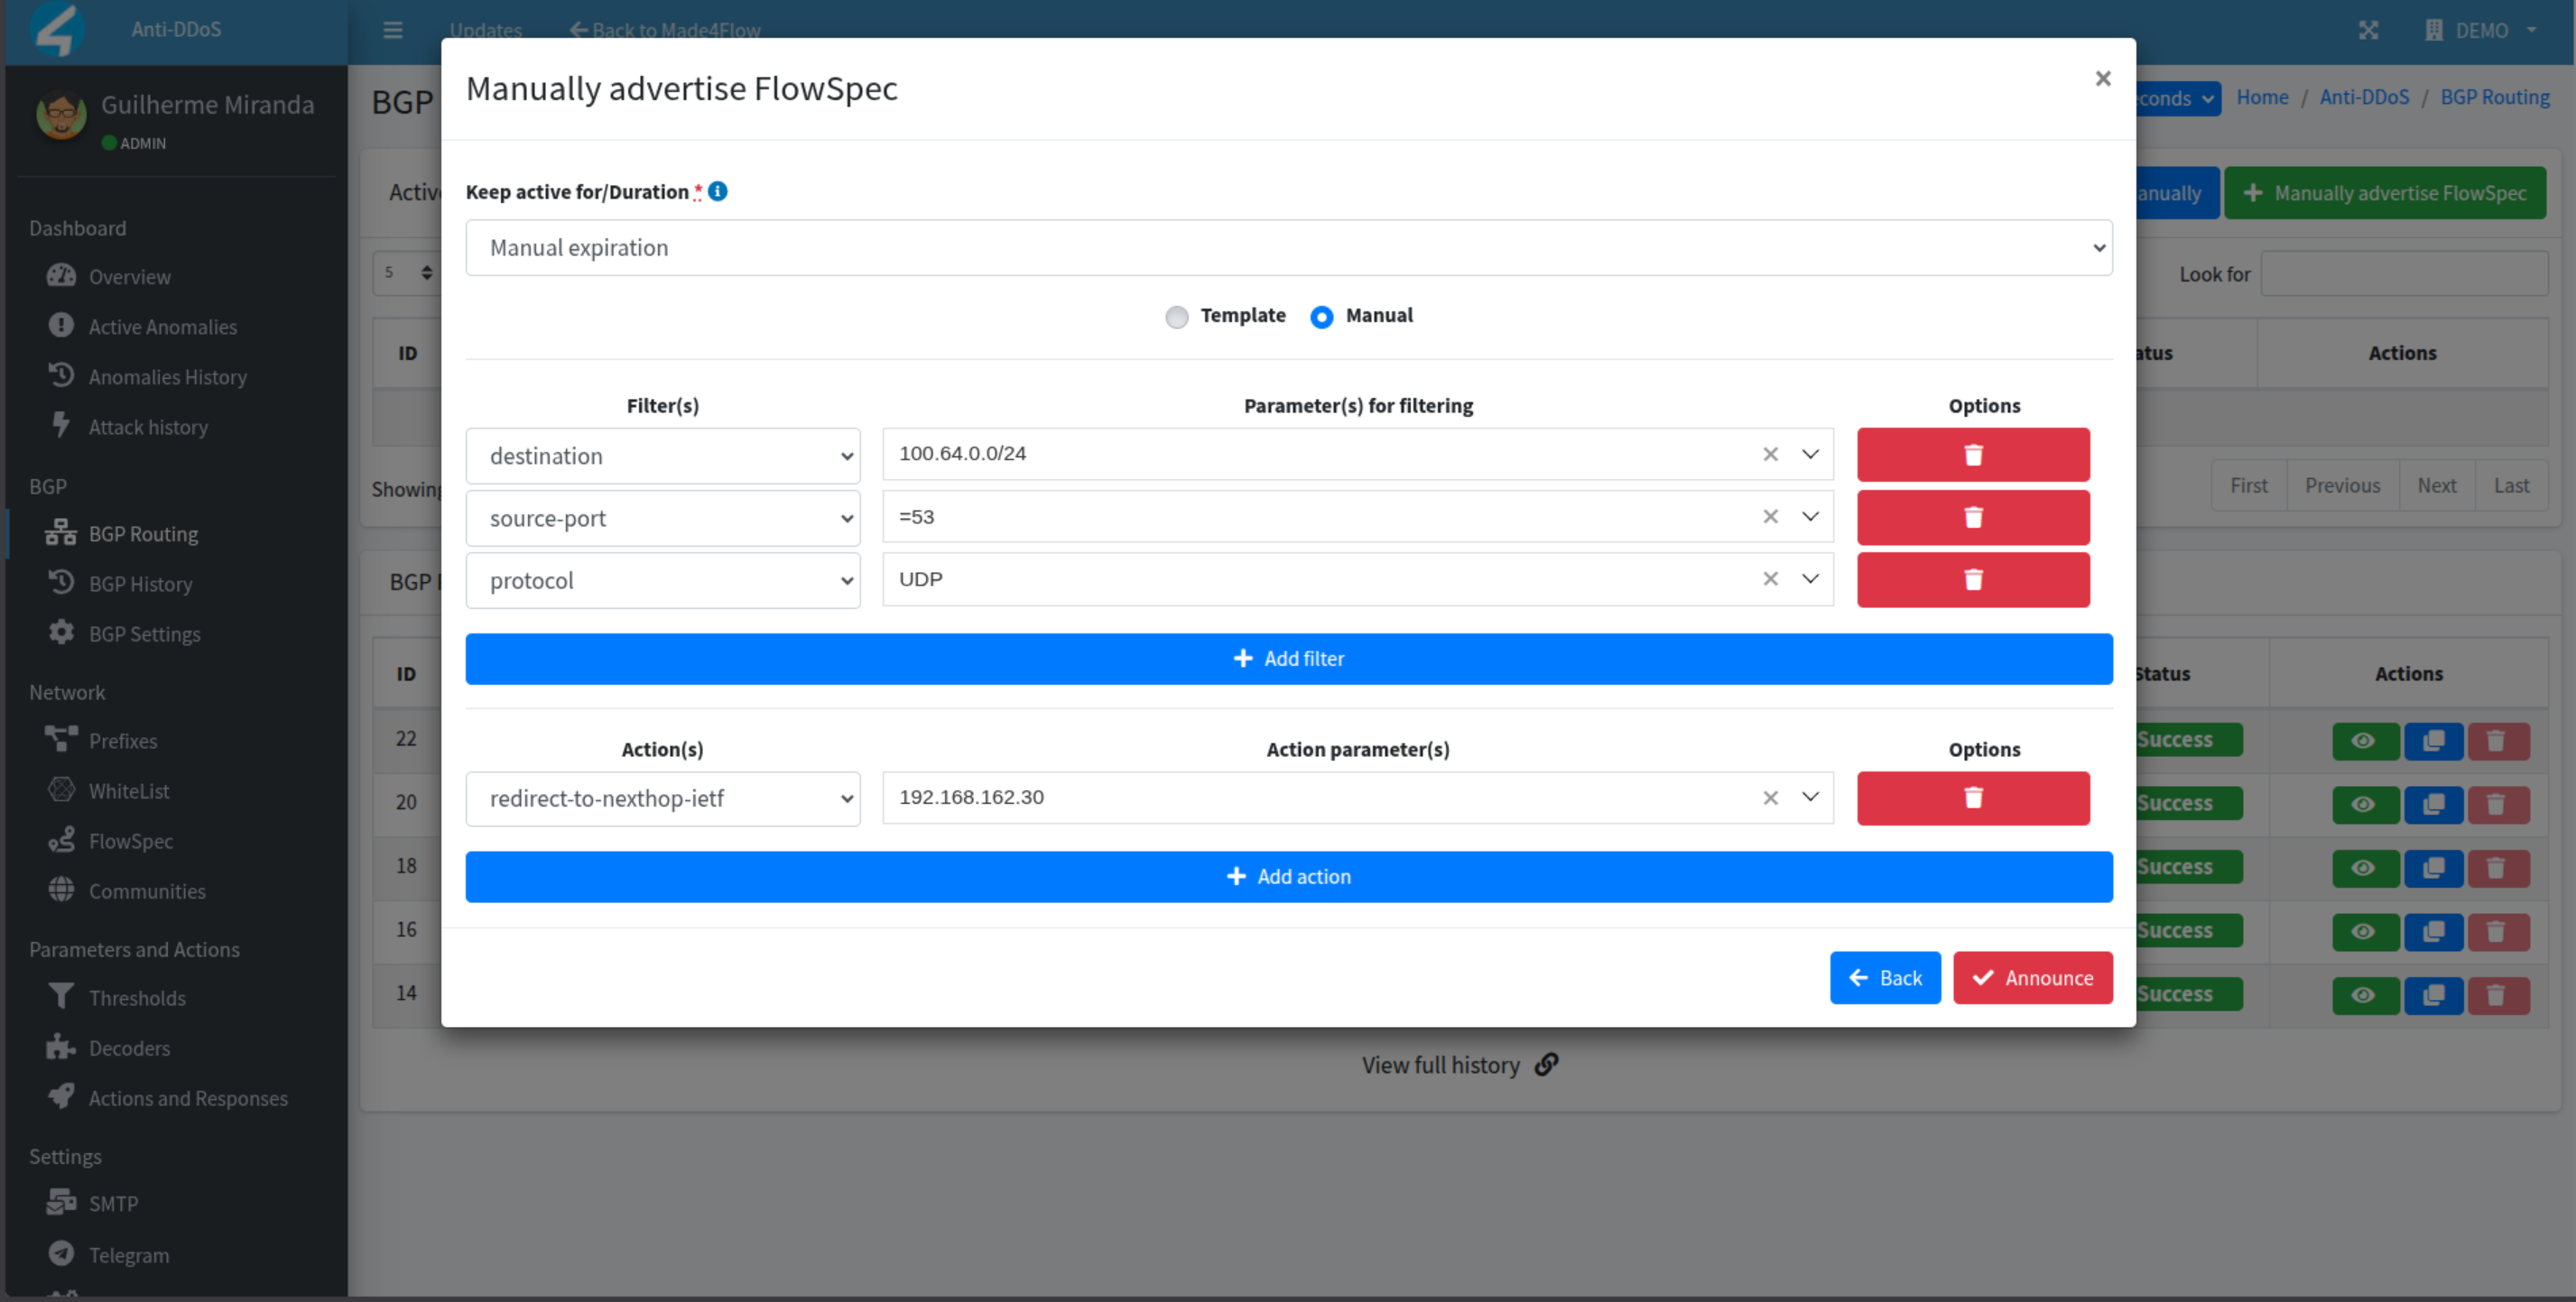Expand the 192.168.162.30 action parameter list
The width and height of the screenshot is (2576, 1302).
tap(1810, 797)
